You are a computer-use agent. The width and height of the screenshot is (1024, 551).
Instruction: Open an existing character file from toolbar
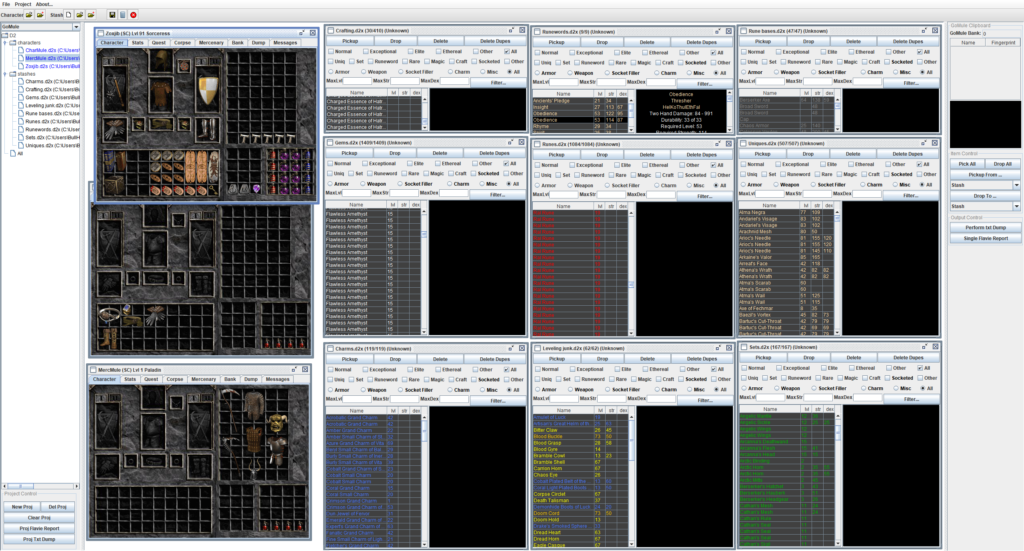[29, 14]
